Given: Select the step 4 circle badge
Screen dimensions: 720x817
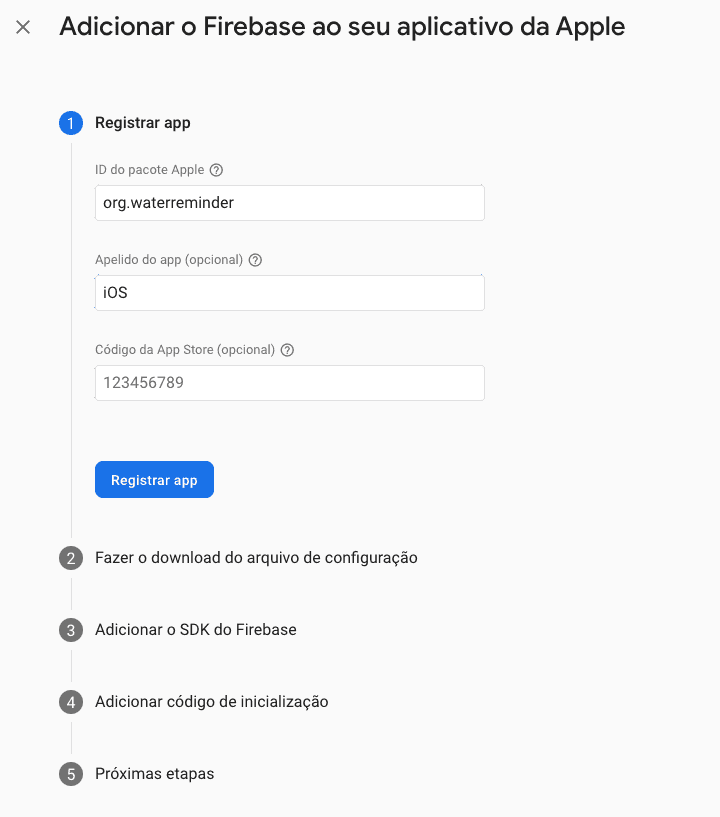Looking at the screenshot, I should click(x=70, y=702).
